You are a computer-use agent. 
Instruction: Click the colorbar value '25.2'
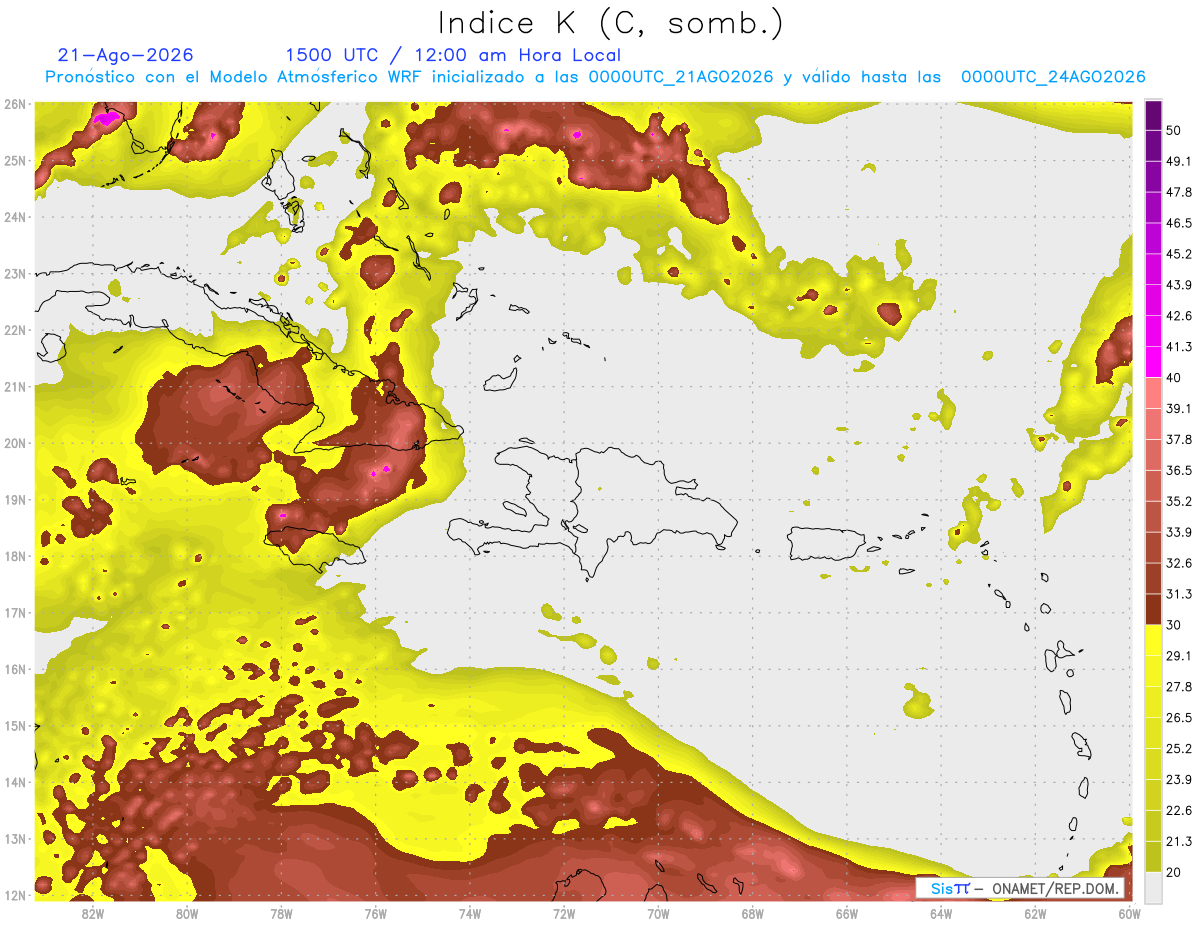[x=1180, y=749]
